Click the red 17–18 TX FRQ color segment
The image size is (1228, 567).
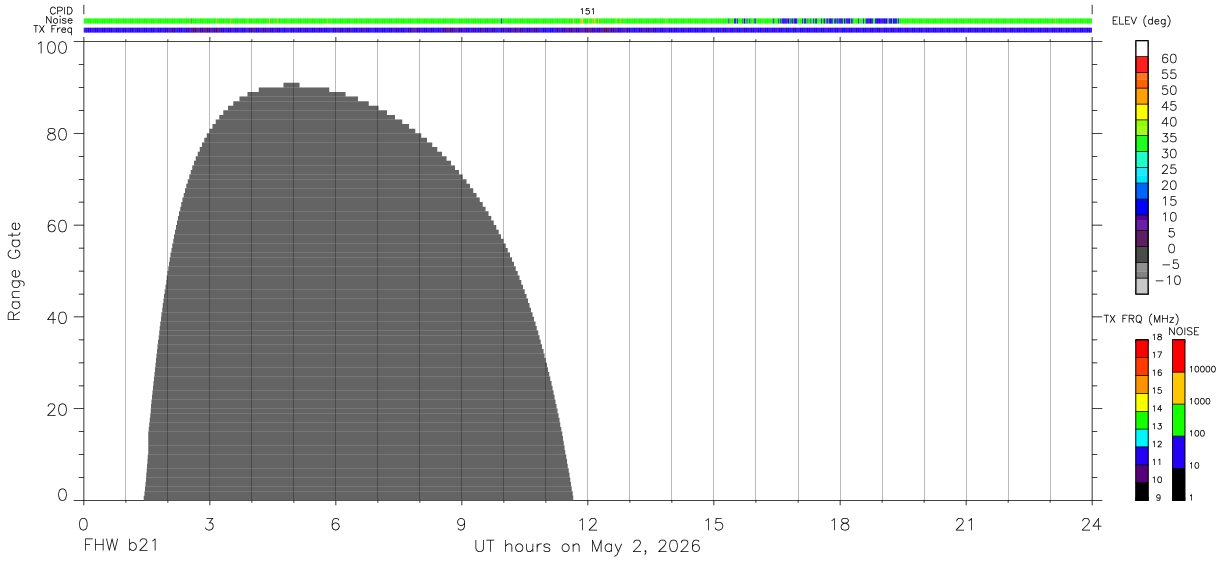point(1142,348)
